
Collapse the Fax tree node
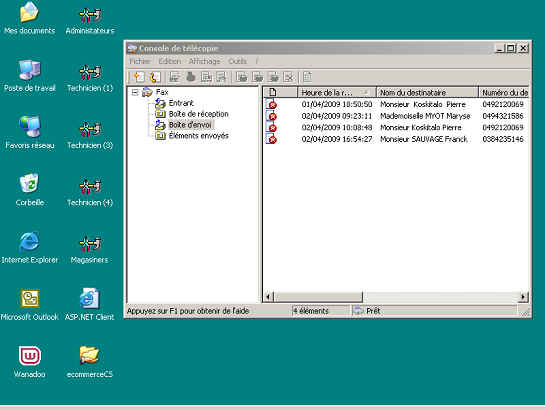point(135,92)
